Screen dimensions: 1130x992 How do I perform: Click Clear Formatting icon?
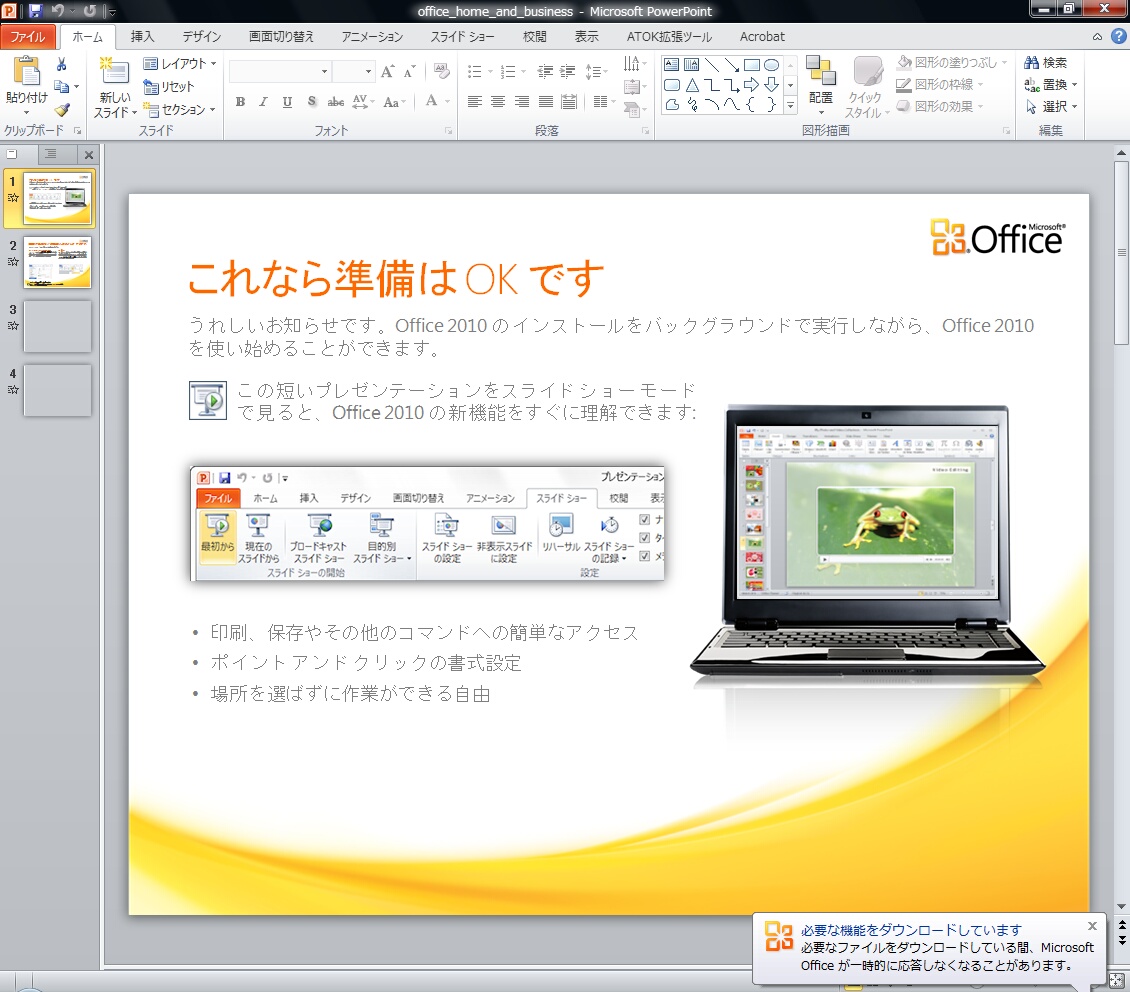(x=442, y=71)
